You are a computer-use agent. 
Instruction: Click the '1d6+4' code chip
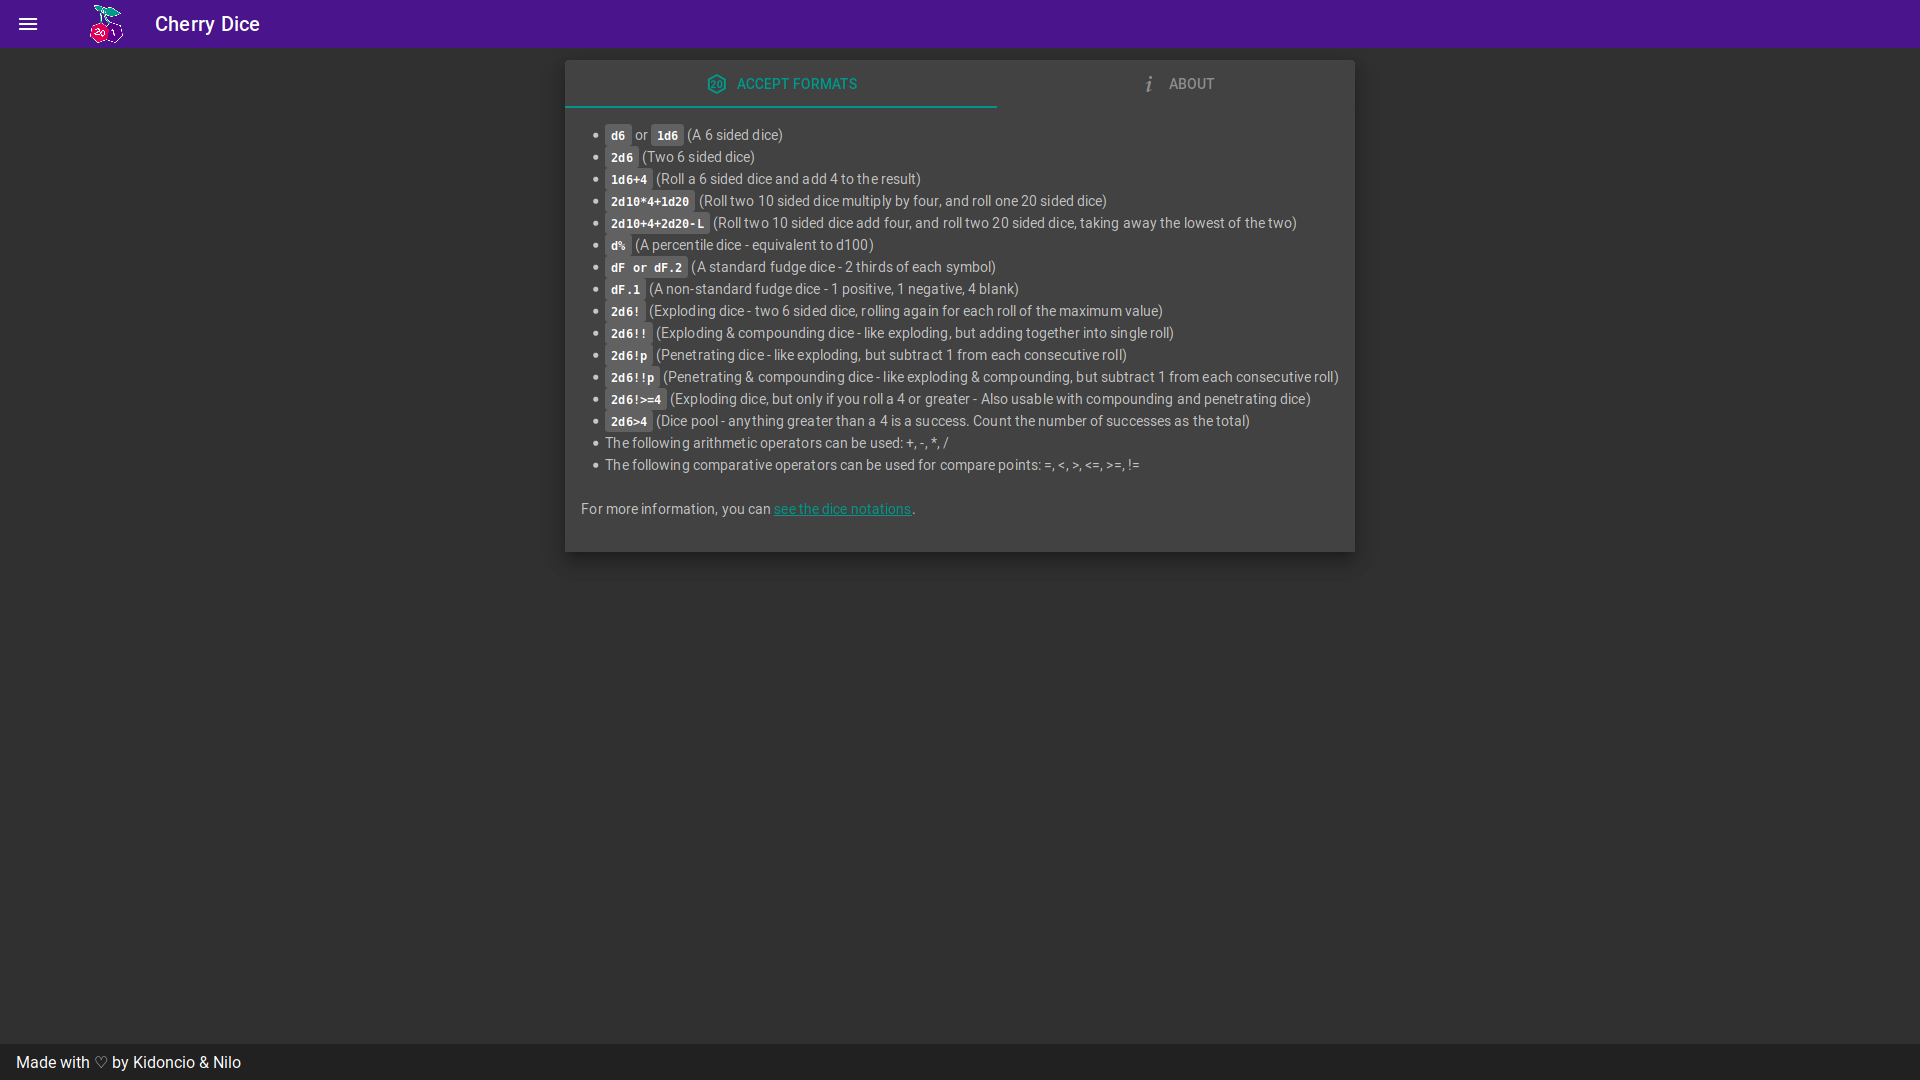click(x=629, y=179)
